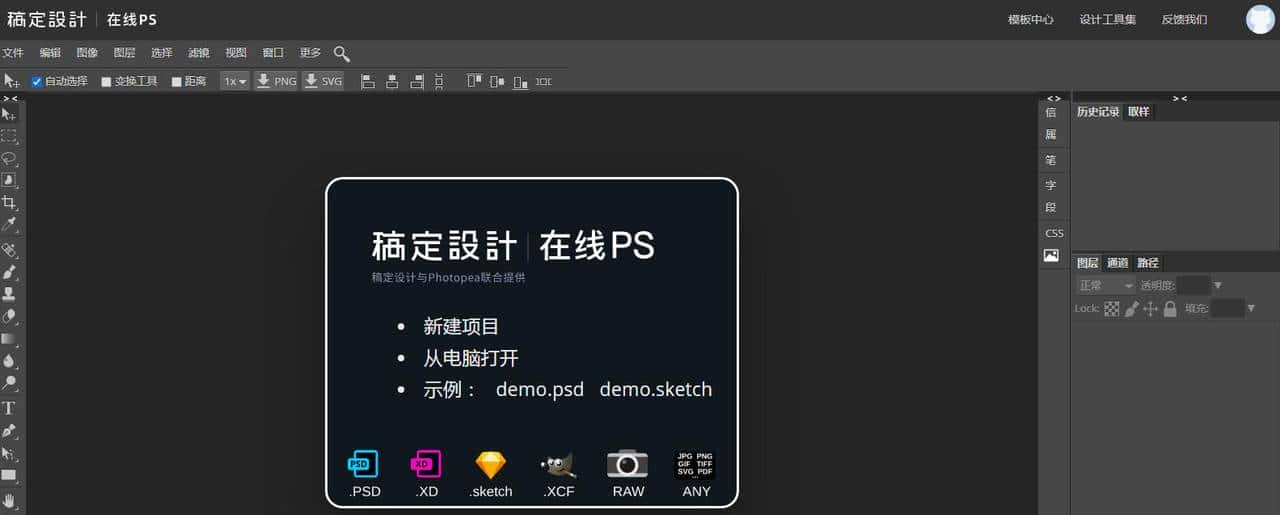The image size is (1280, 515).
Task: Select the Blur droplet tool
Action: pyautogui.click(x=10, y=360)
